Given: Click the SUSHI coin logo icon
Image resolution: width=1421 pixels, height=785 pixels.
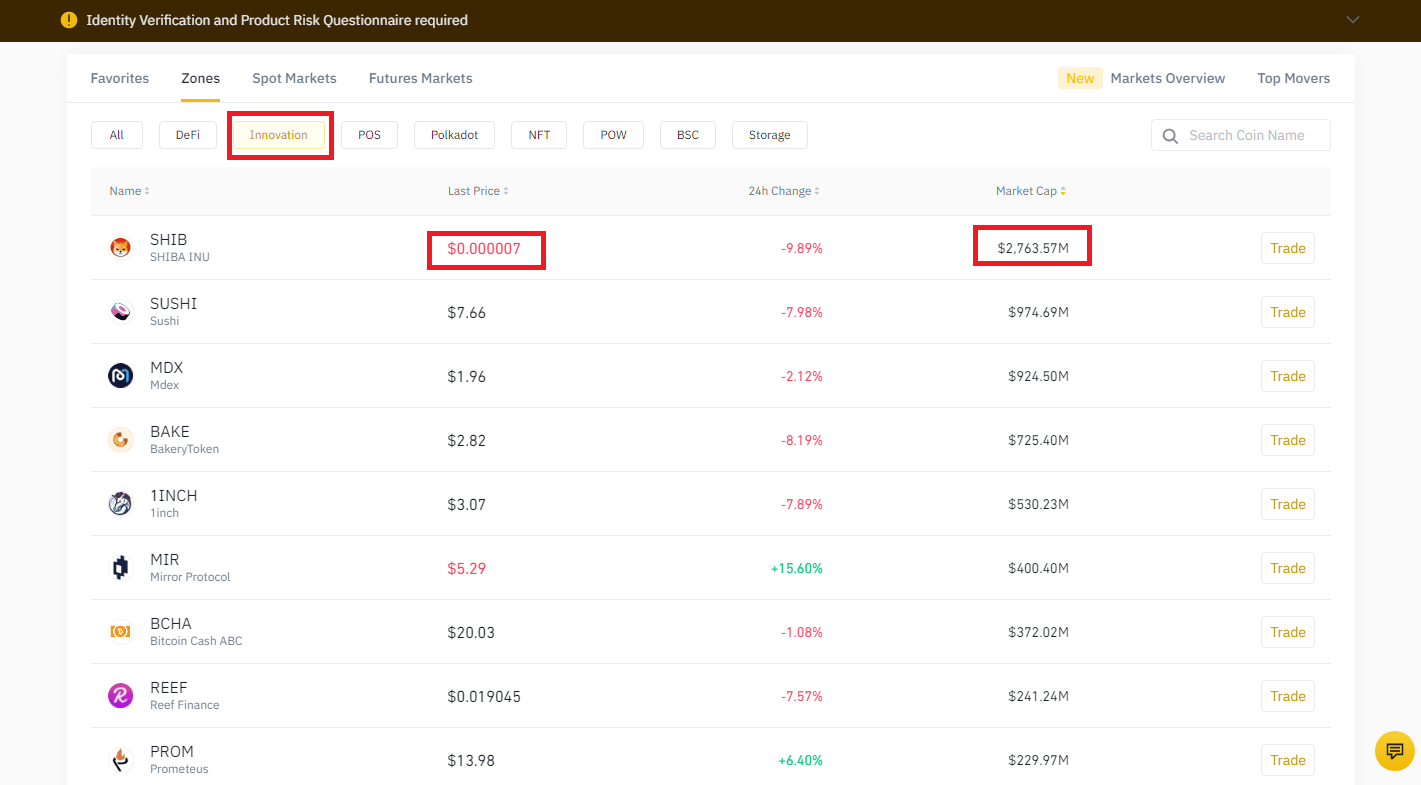Looking at the screenshot, I should pos(120,312).
